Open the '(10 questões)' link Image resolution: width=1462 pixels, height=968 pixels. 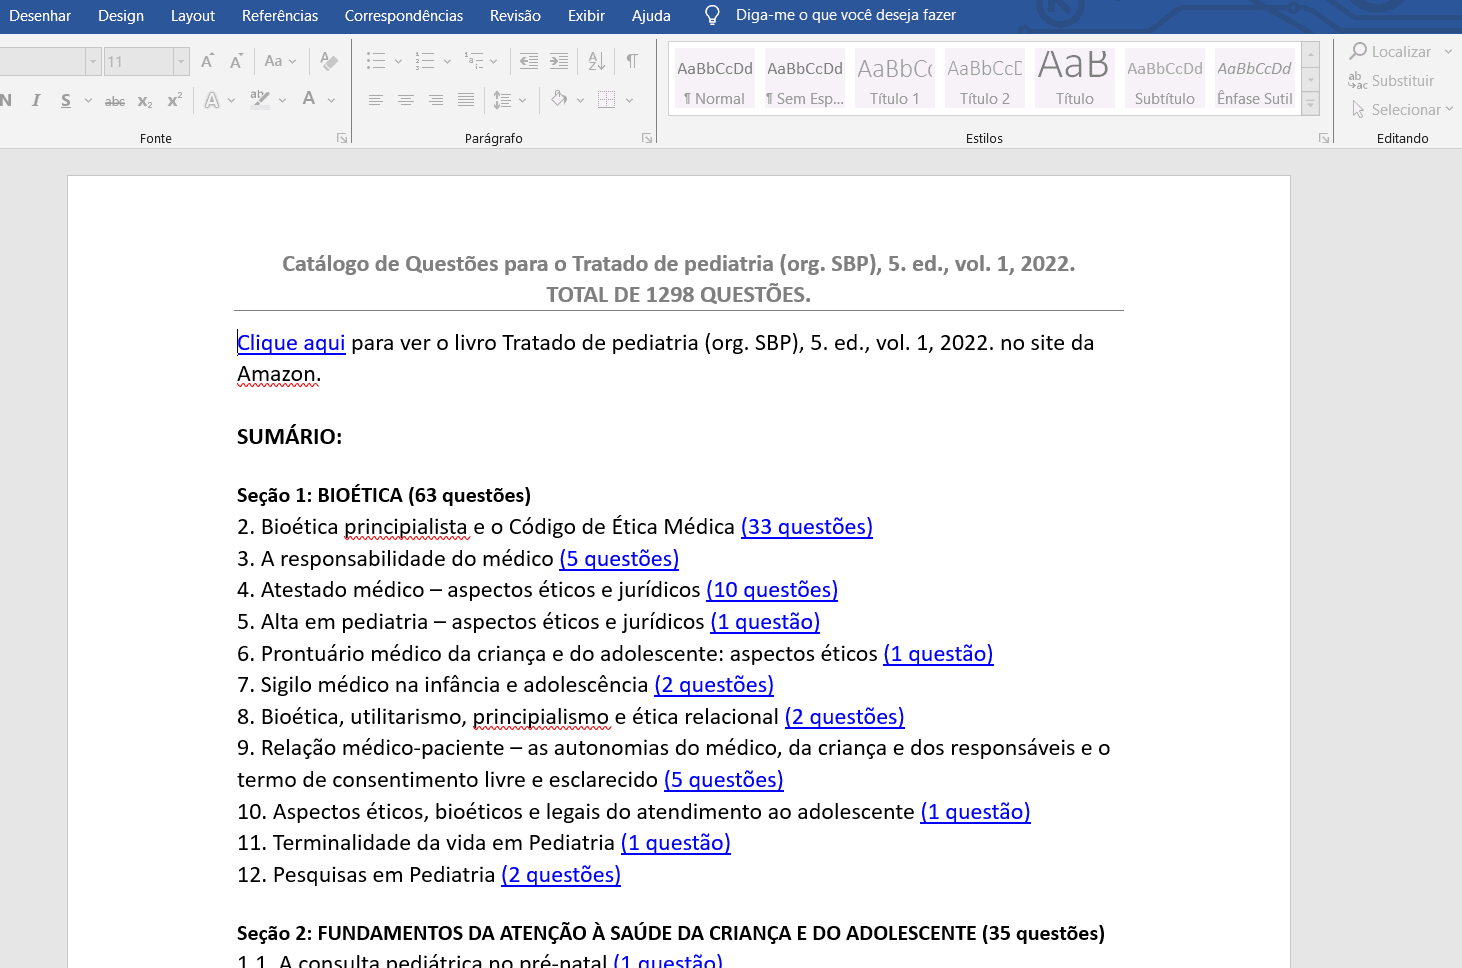point(772,590)
